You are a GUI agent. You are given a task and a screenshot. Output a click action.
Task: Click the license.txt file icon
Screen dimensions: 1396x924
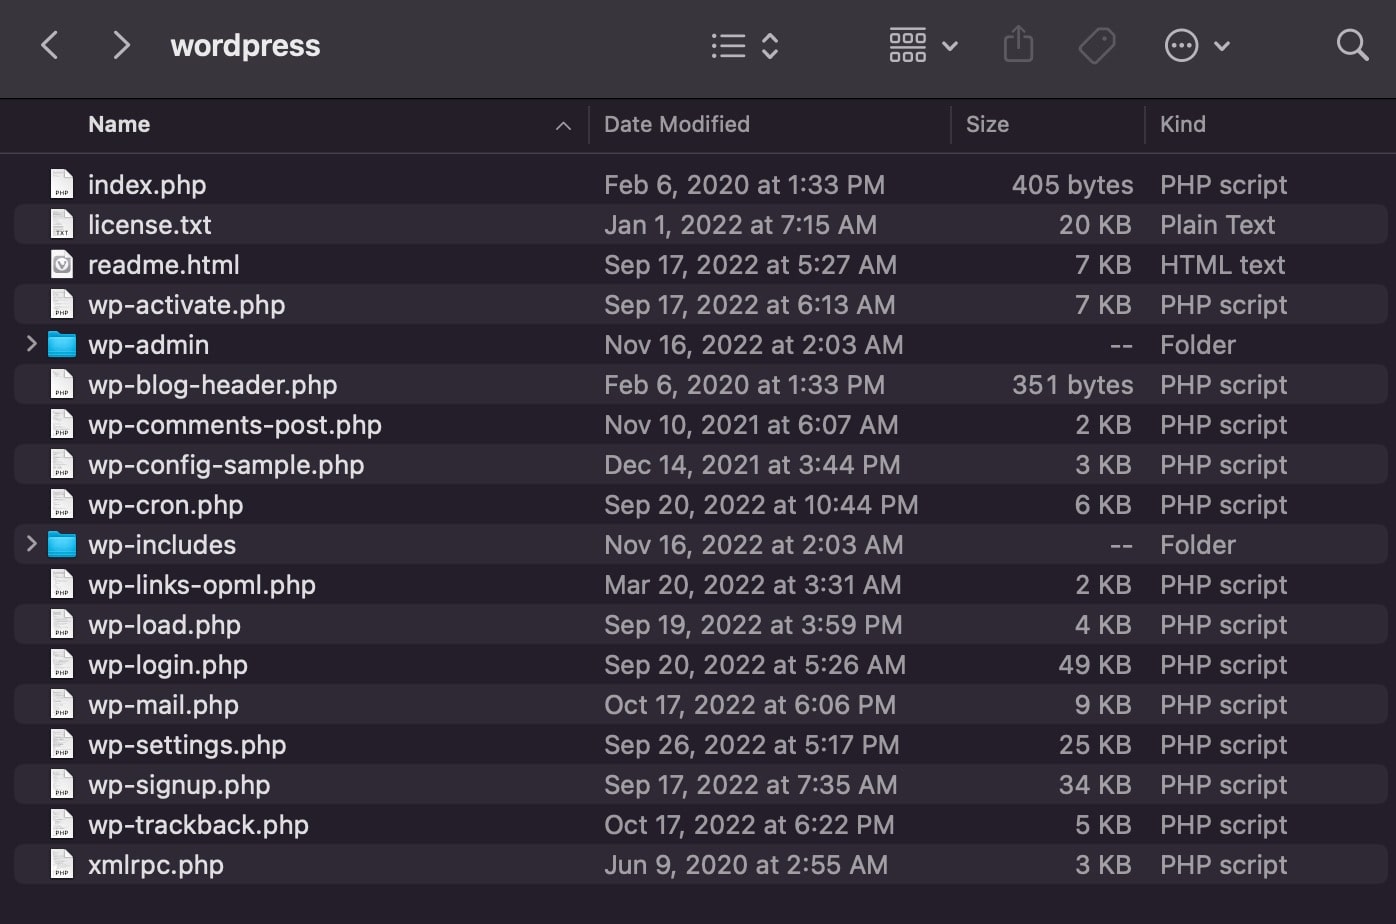[62, 224]
